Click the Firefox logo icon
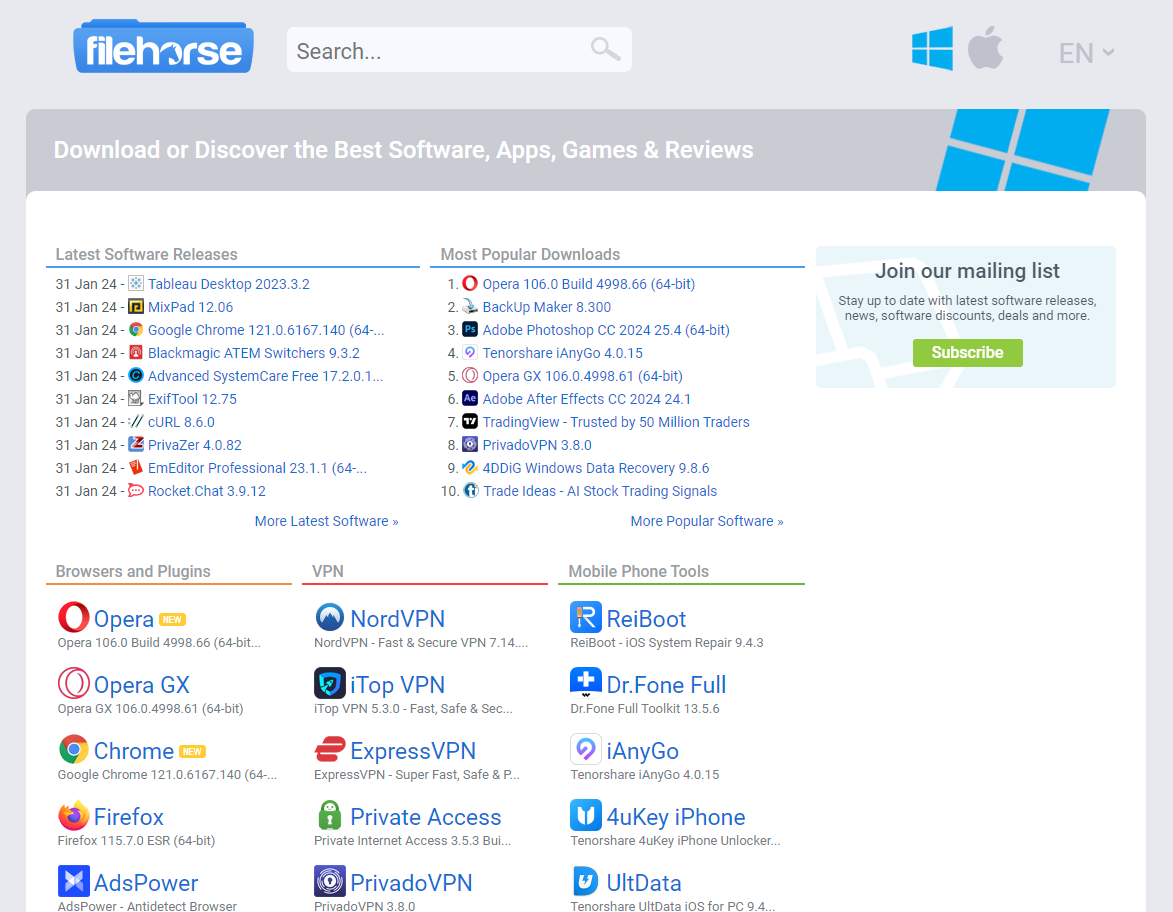This screenshot has width=1173, height=912. [x=73, y=815]
